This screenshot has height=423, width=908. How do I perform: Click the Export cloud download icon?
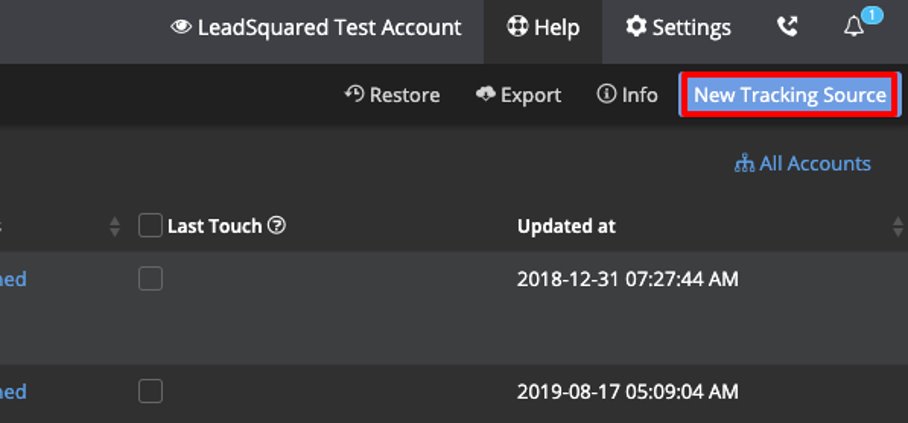coord(486,94)
